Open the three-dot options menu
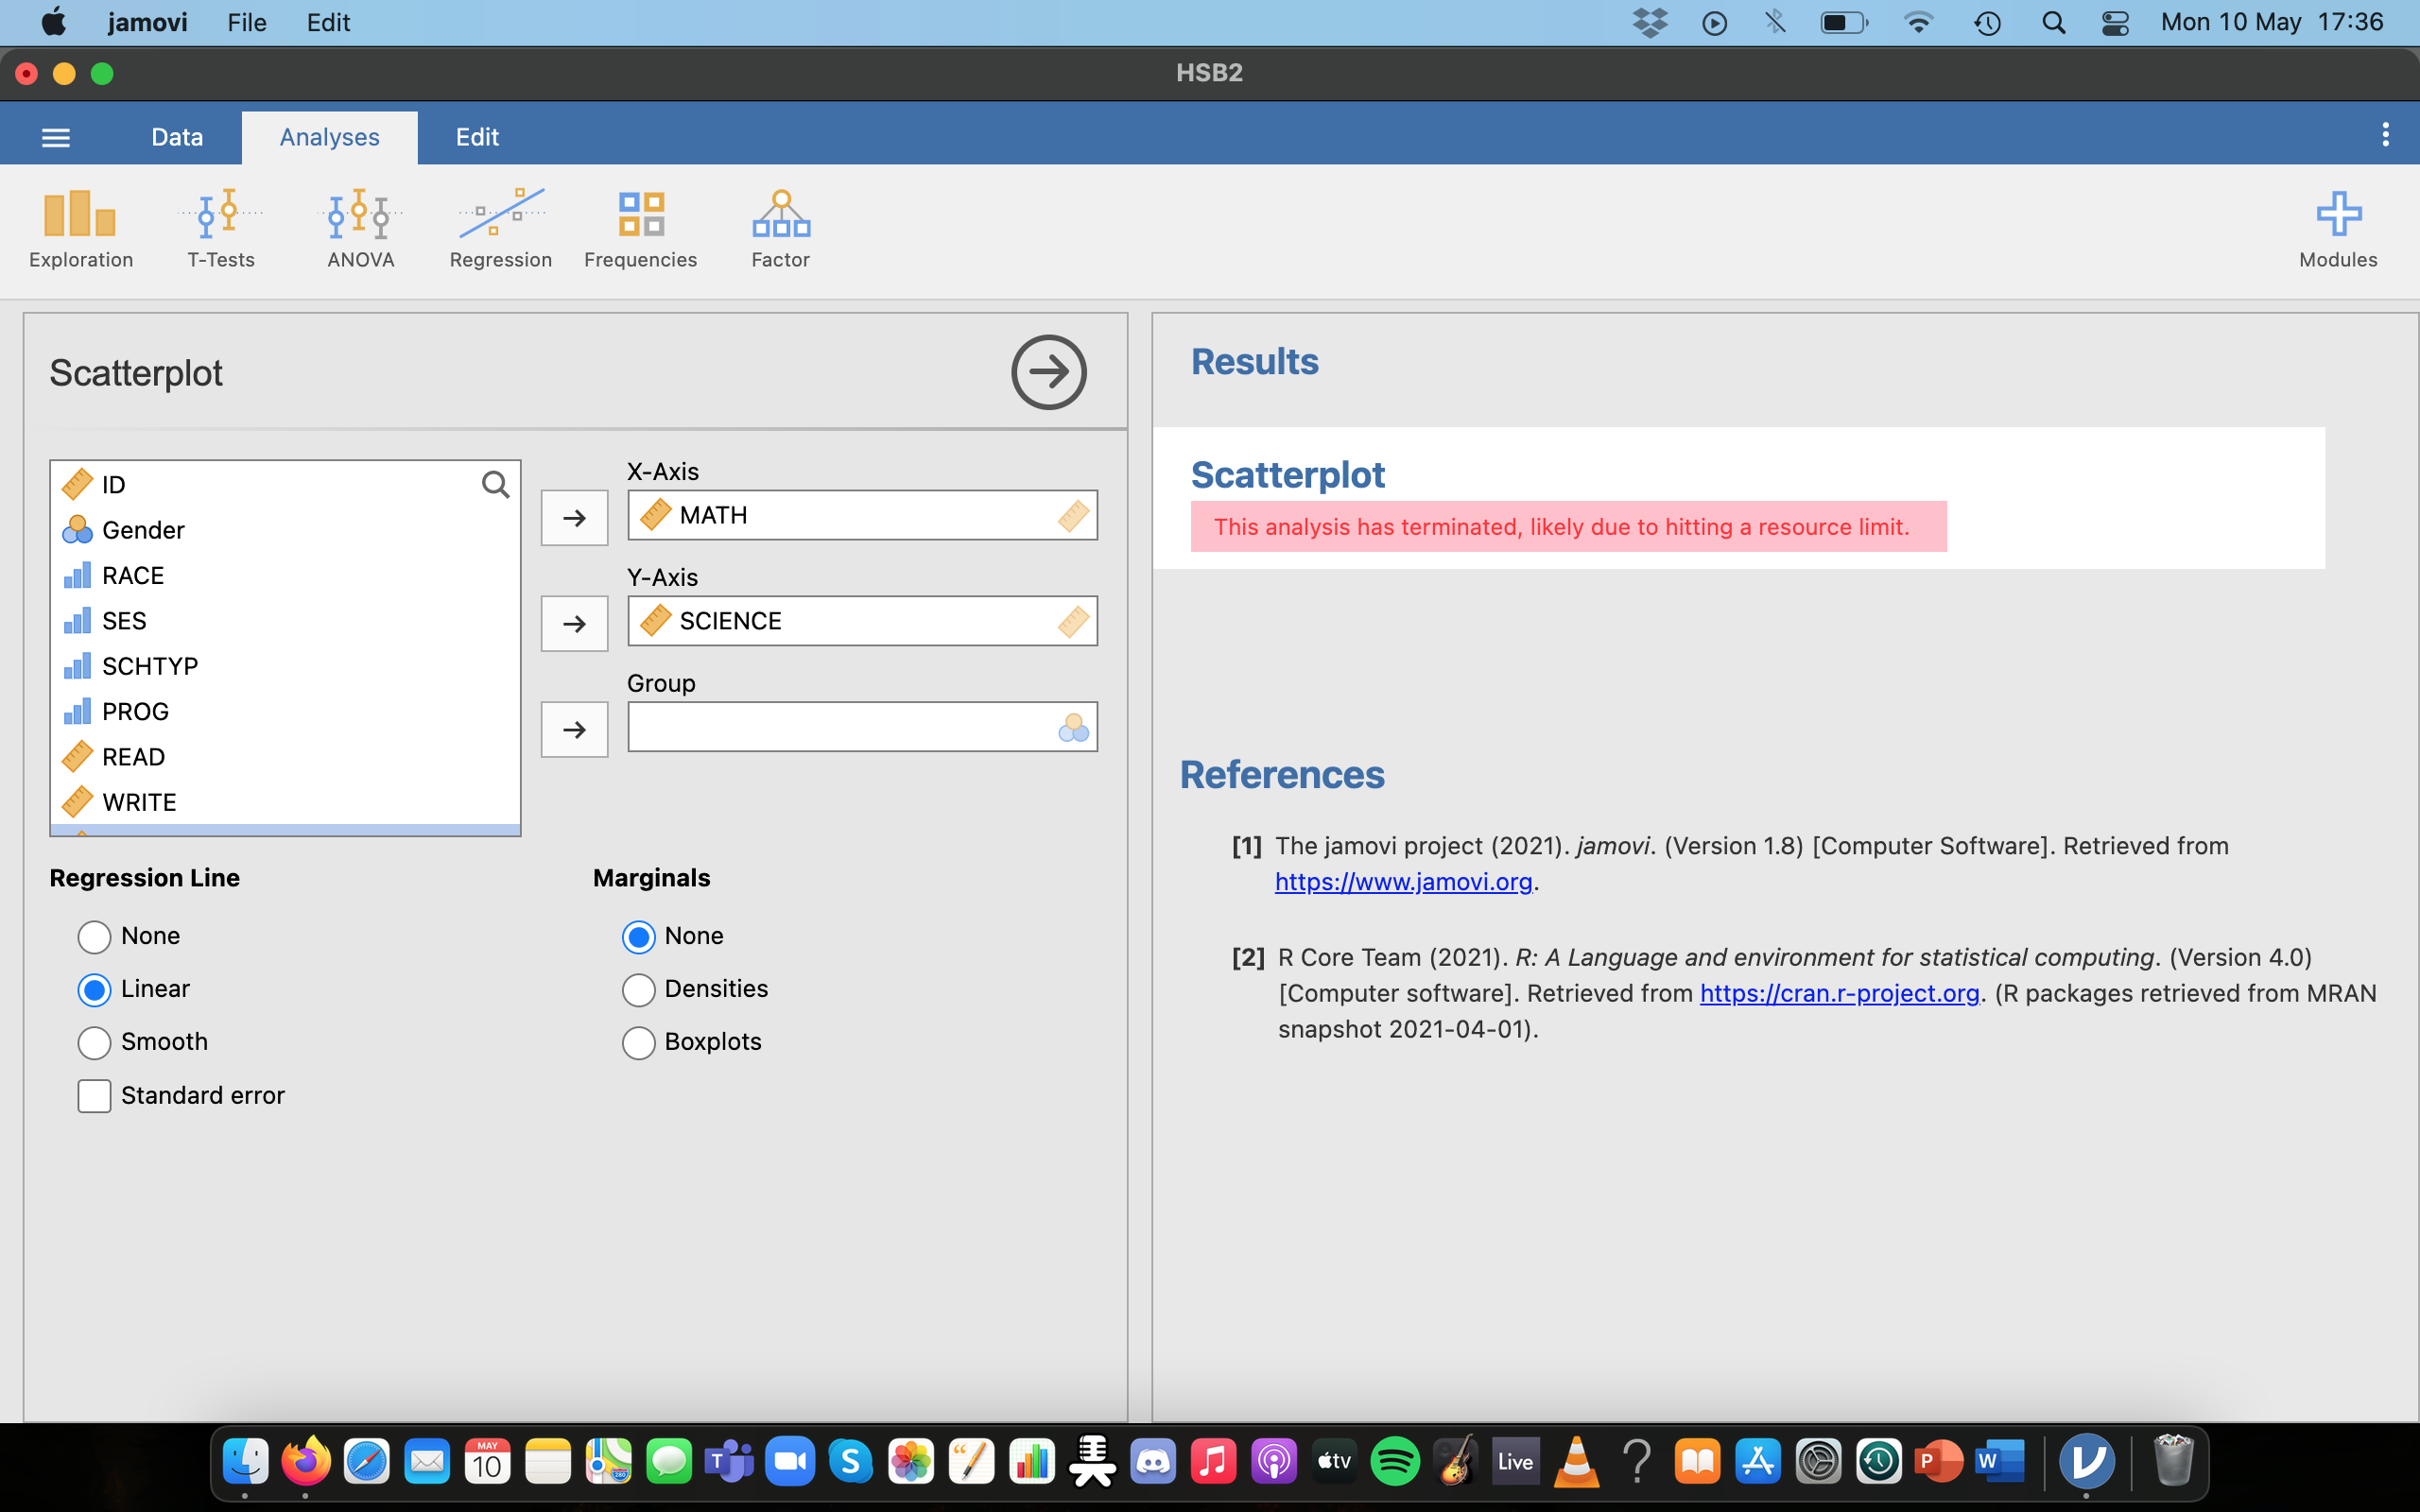2420x1512 pixels. pyautogui.click(x=2385, y=135)
